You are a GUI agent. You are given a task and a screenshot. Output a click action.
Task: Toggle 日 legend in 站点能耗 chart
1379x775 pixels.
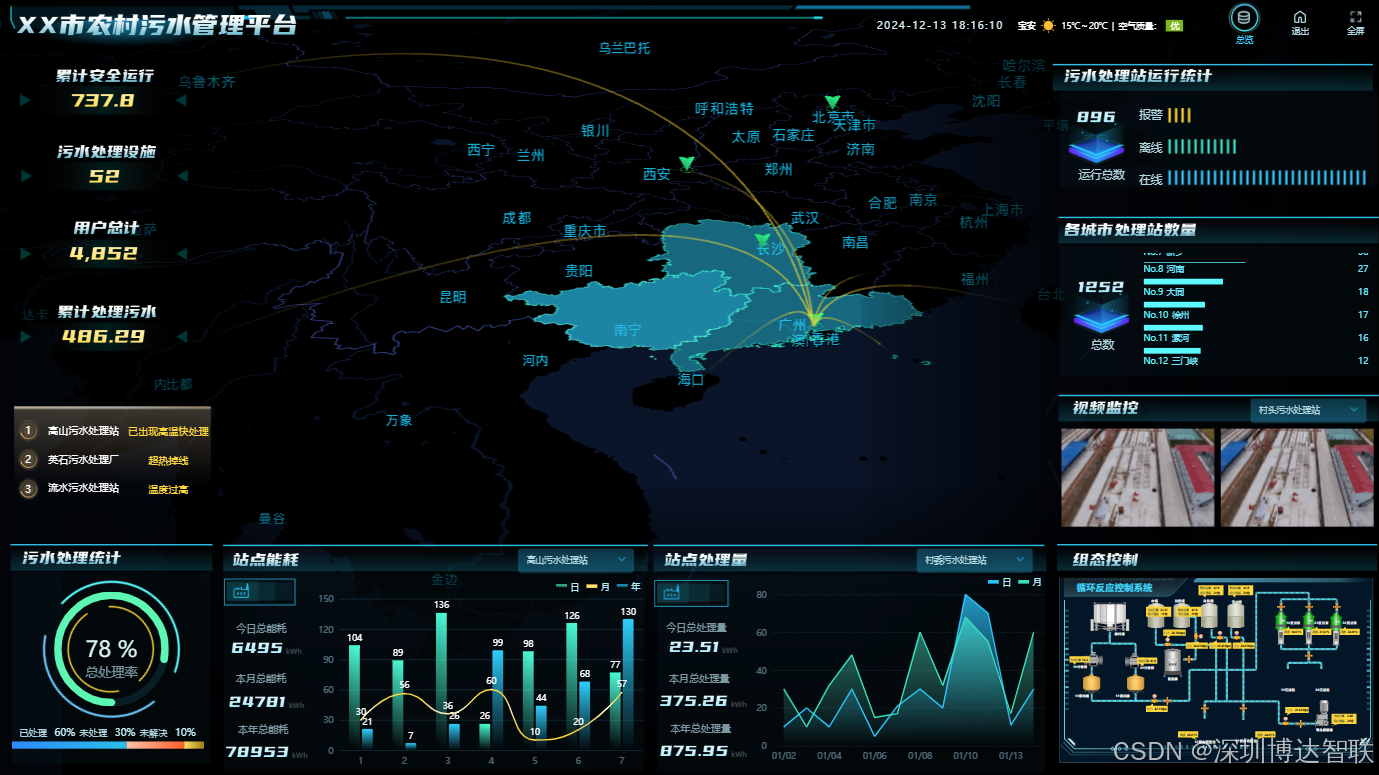pyautogui.click(x=567, y=587)
